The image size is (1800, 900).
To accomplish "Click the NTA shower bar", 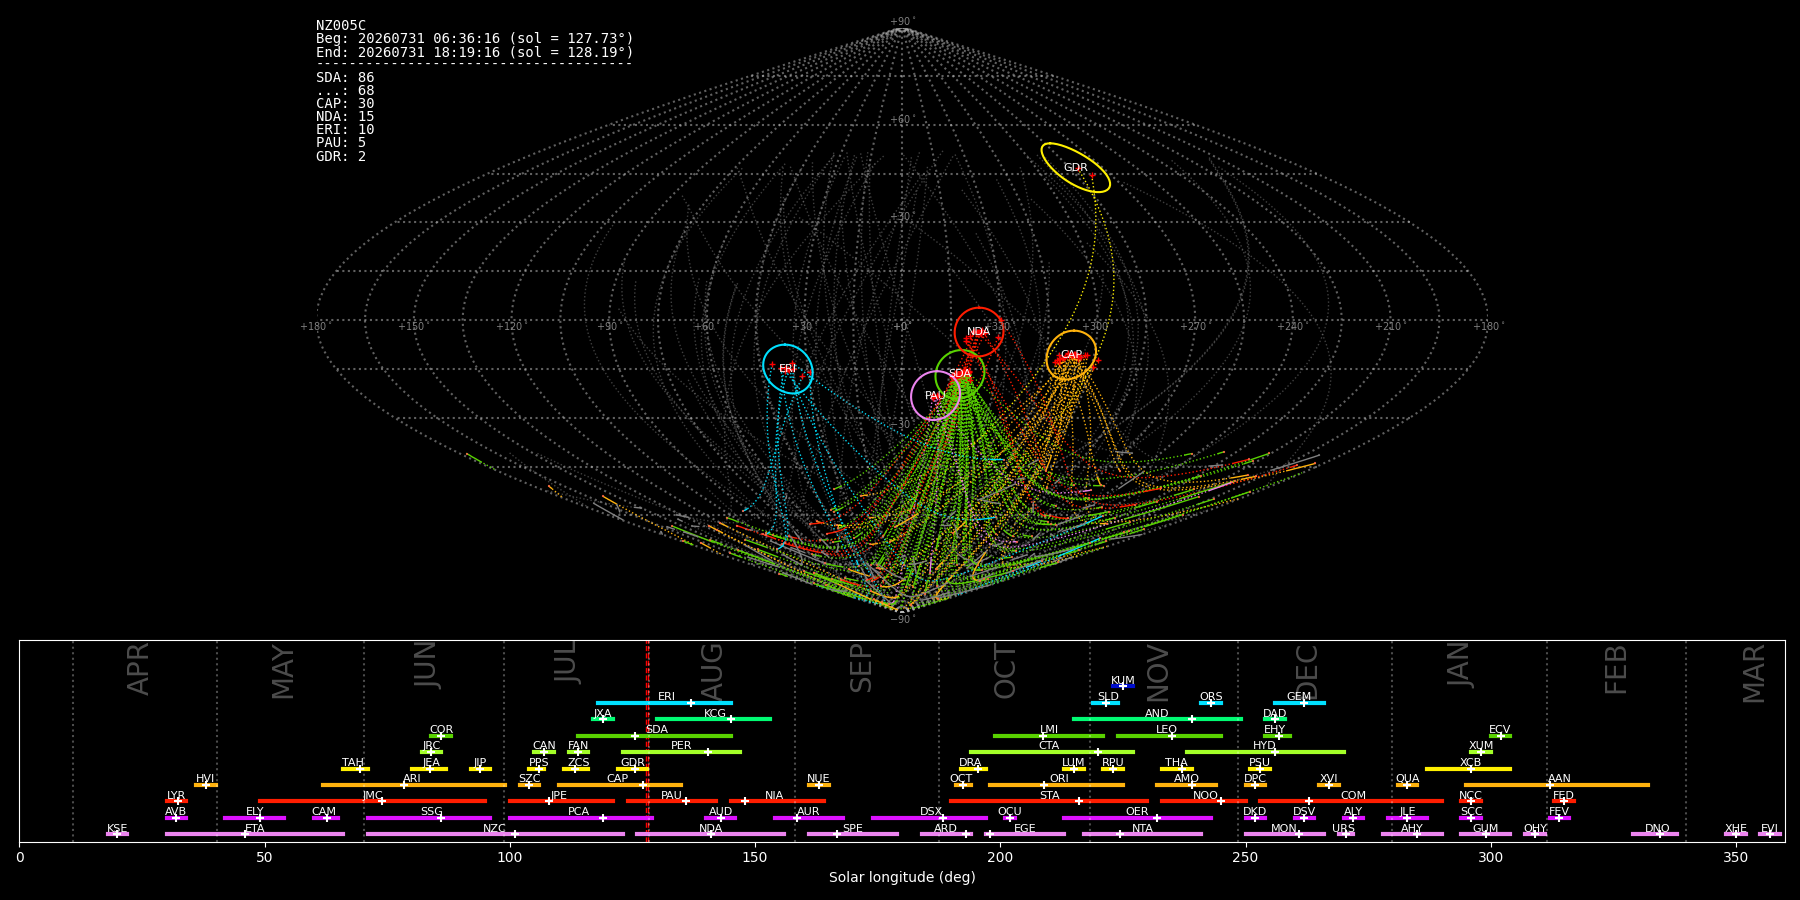I will pos(1142,834).
